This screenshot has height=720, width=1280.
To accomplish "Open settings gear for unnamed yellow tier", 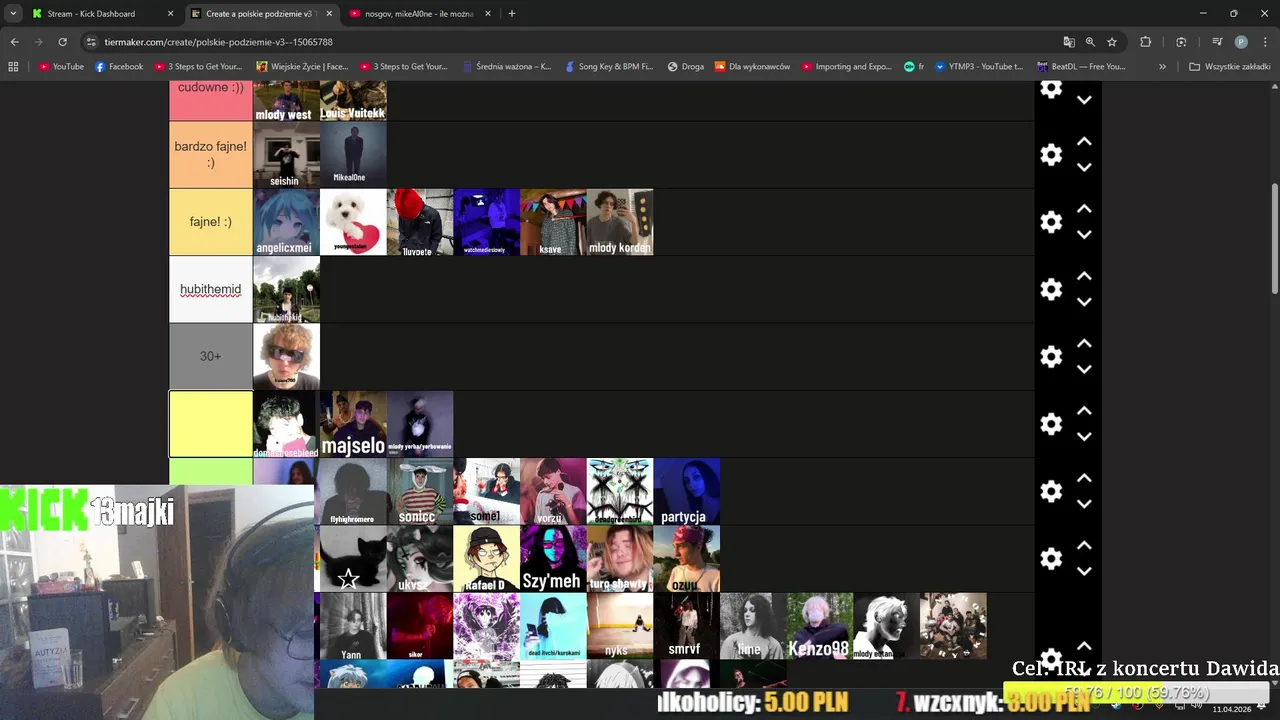I will coord(1051,424).
